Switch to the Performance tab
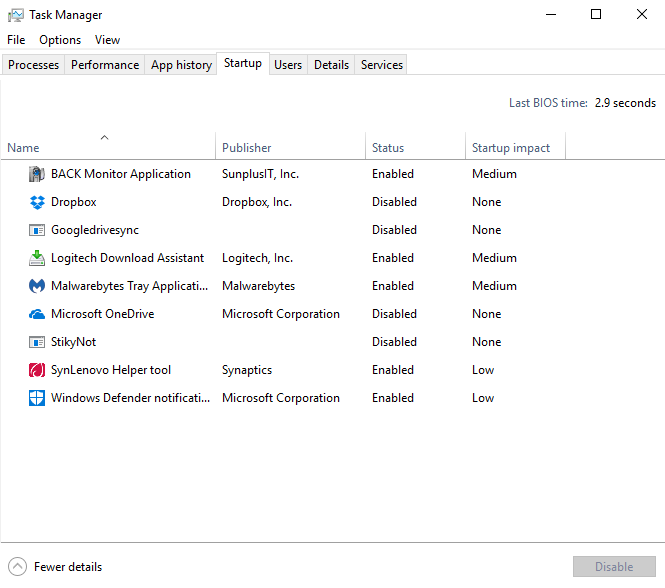Image resolution: width=665 pixels, height=588 pixels. pyautogui.click(x=105, y=65)
